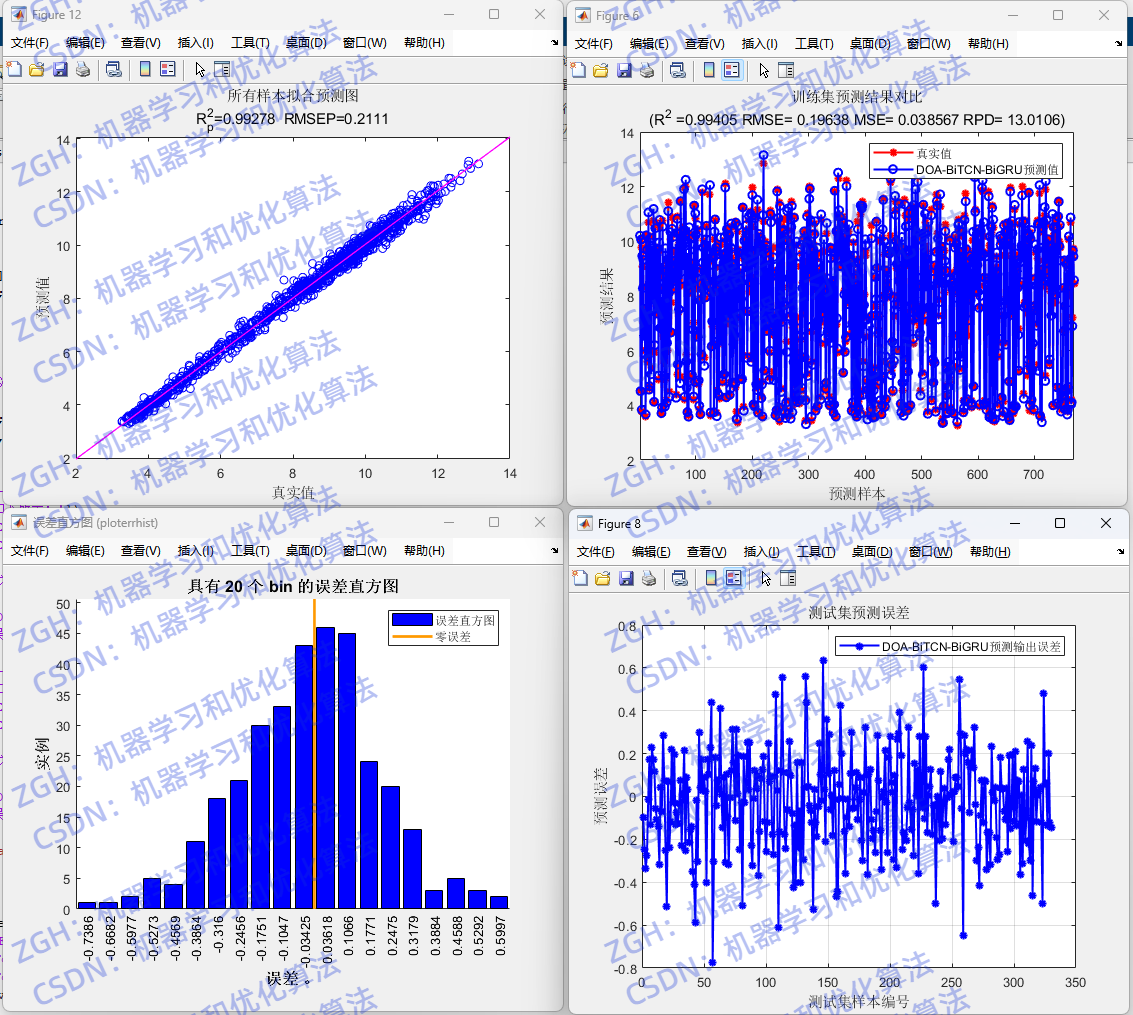
Task: Open 工具(T) menu in Figure 6
Action: [x=814, y=43]
